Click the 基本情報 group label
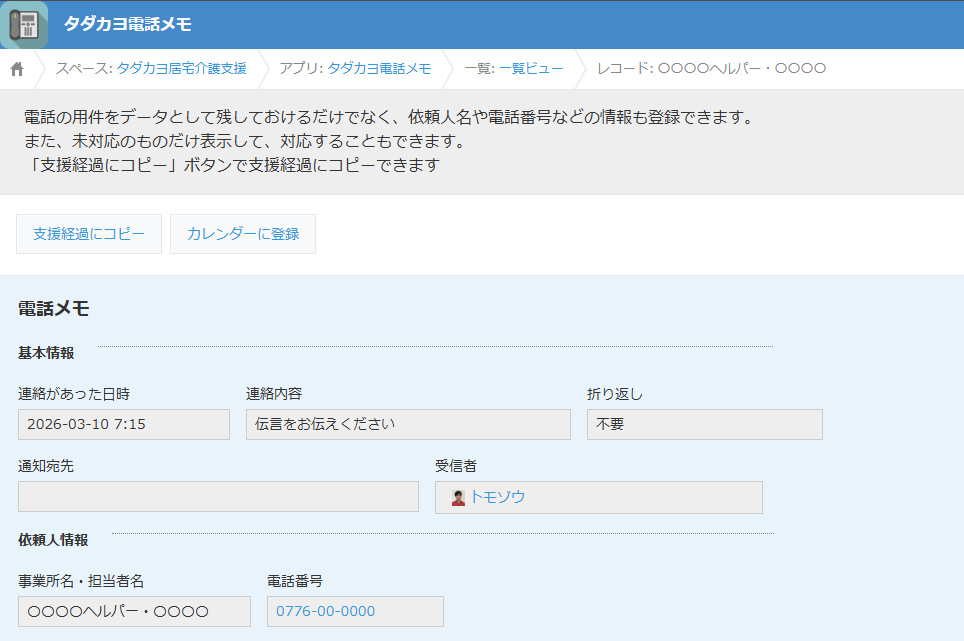Viewport: 964px width, 641px height. click(46, 352)
